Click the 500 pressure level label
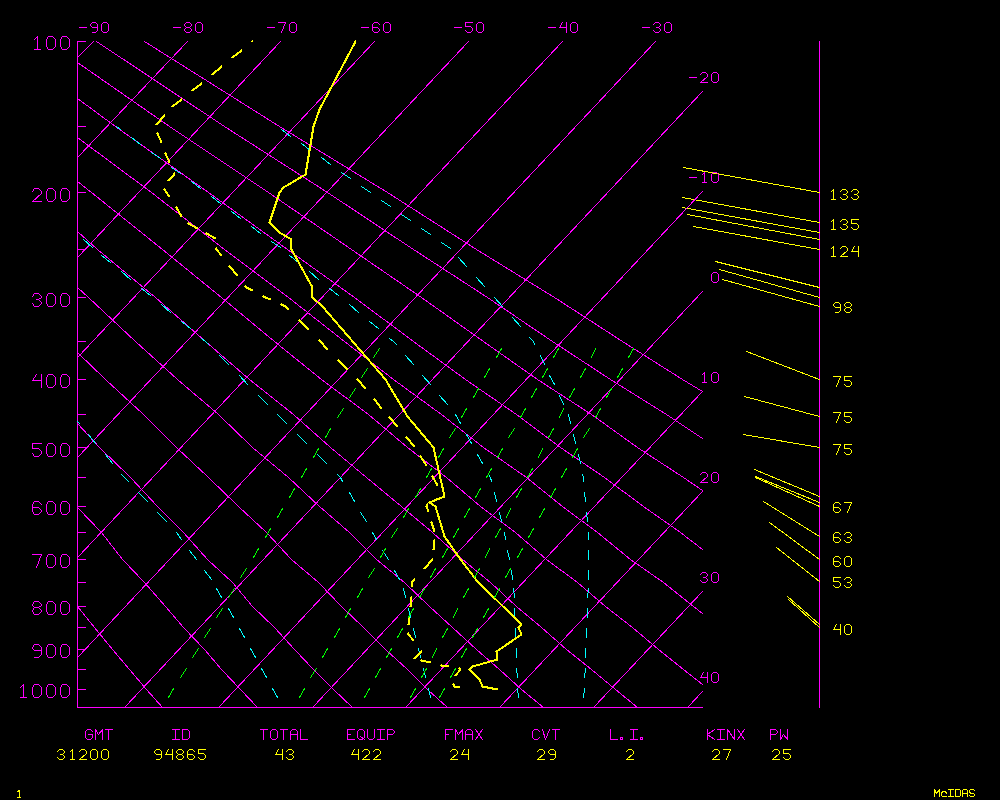The image size is (1000, 800). tap(51, 451)
